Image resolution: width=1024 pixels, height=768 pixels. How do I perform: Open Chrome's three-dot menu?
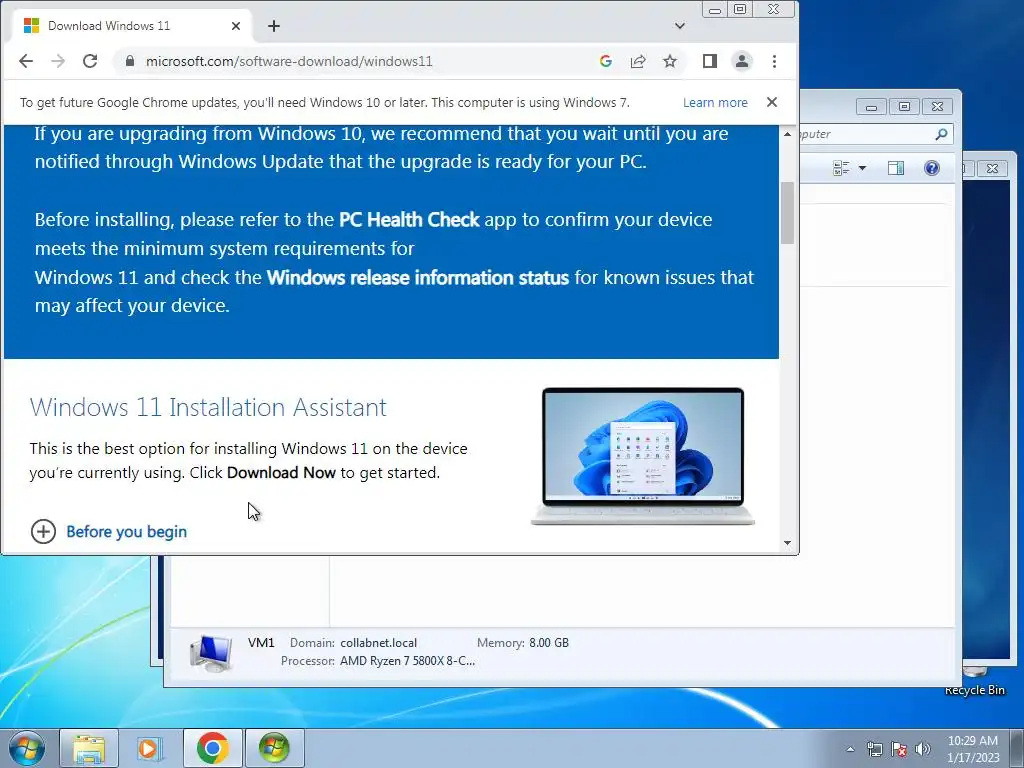click(775, 61)
